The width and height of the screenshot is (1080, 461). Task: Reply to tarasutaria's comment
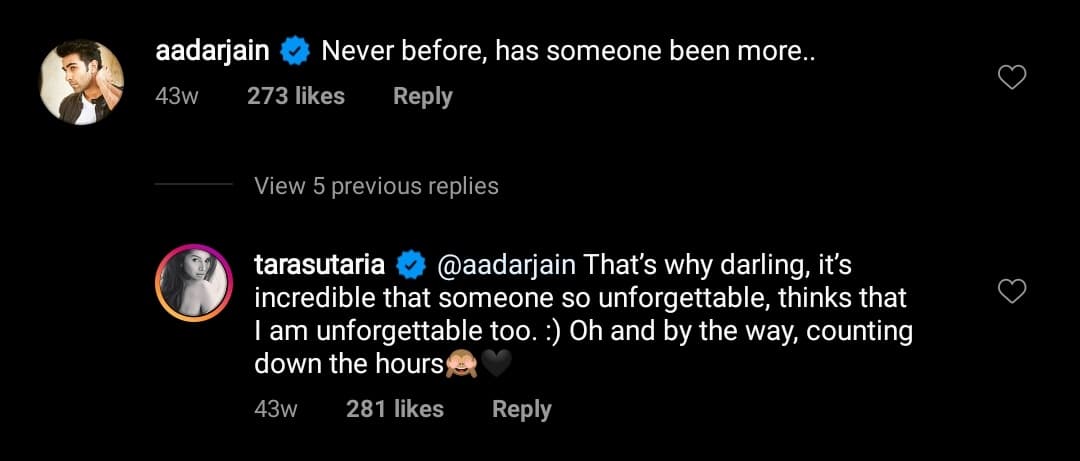tap(521, 409)
